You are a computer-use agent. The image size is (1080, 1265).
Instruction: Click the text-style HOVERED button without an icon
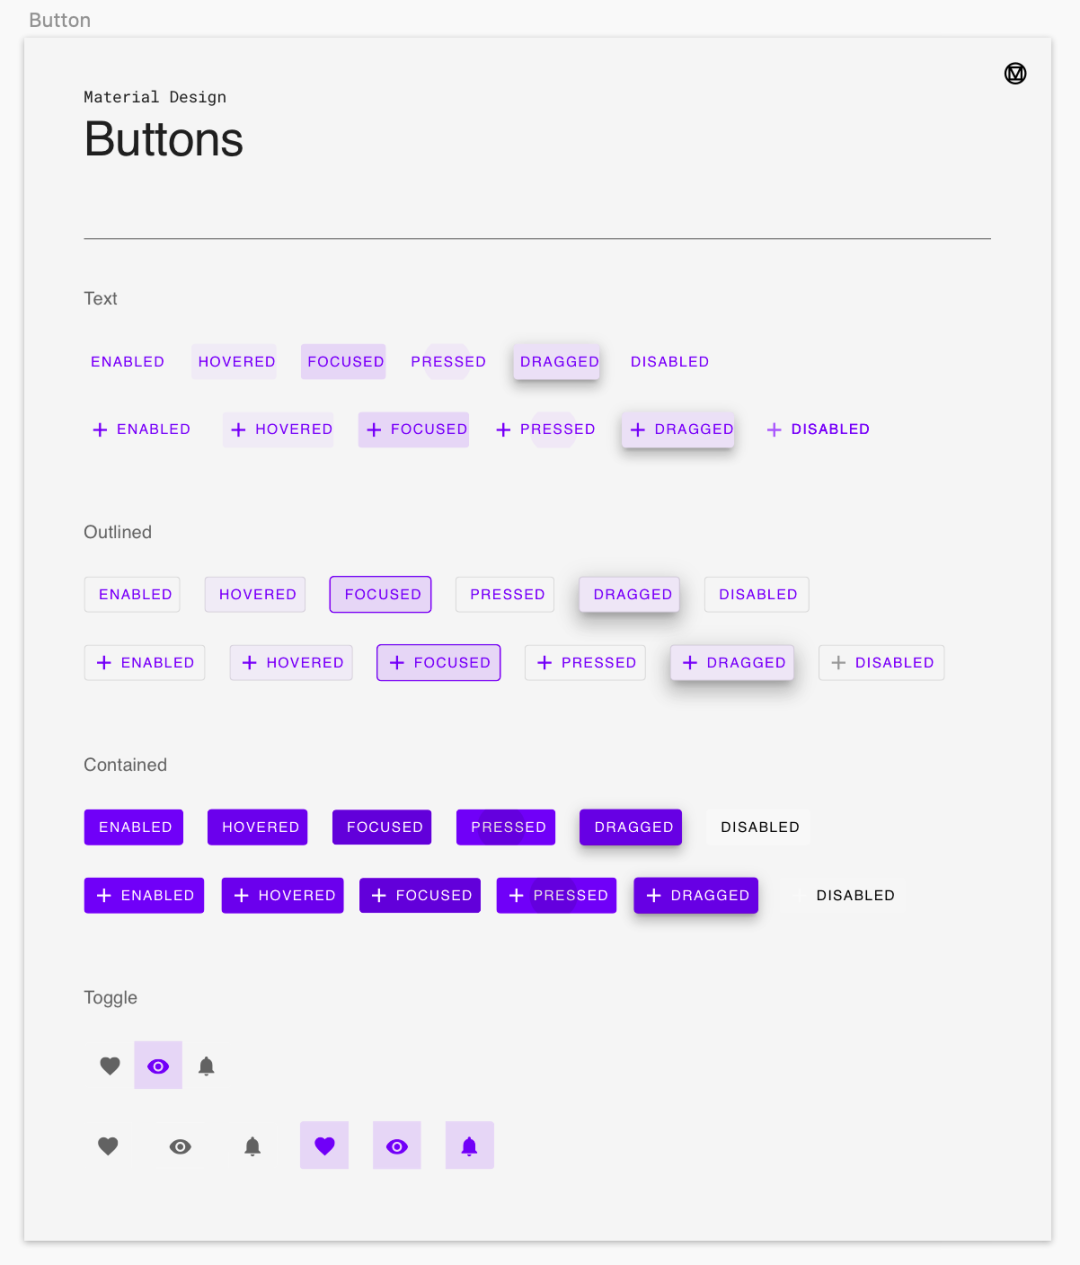[x=236, y=361]
